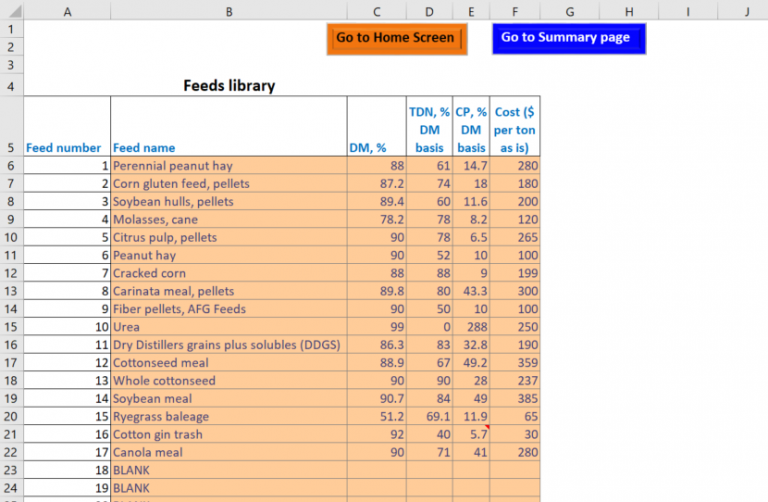The image size is (768, 502).
Task: Select Urea CP value 288
Action: coord(471,327)
